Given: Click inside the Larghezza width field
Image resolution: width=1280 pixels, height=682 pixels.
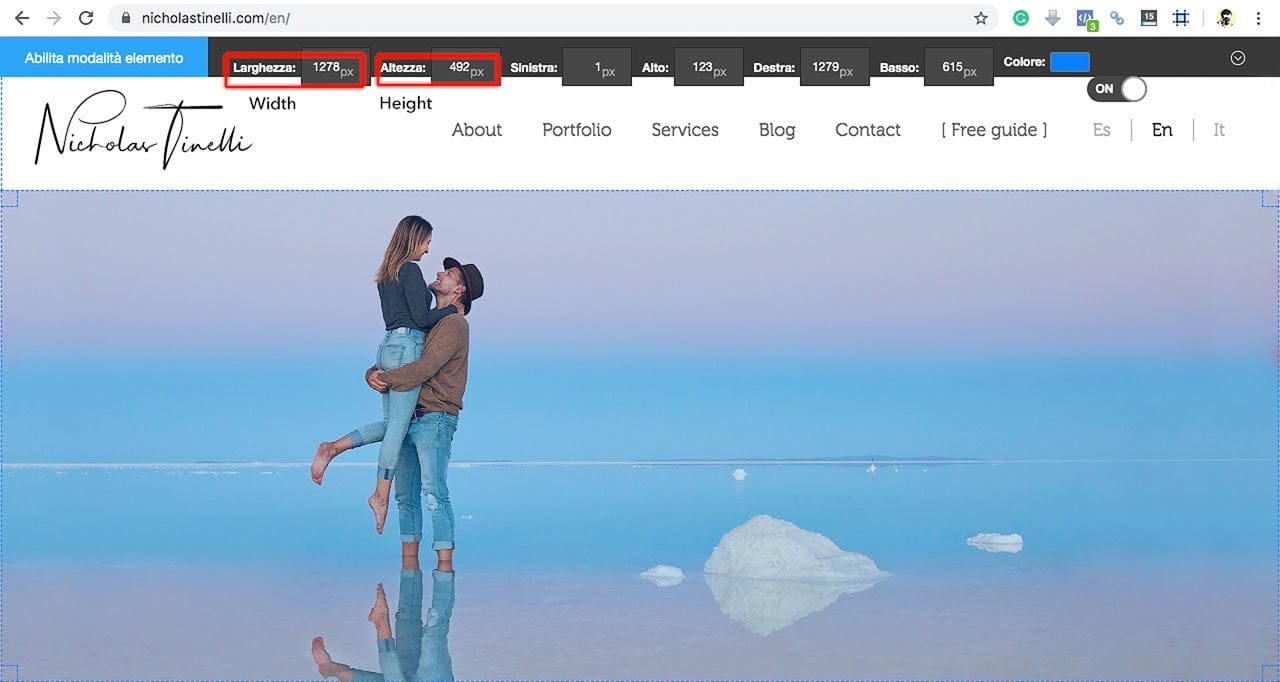Looking at the screenshot, I should click(328, 67).
